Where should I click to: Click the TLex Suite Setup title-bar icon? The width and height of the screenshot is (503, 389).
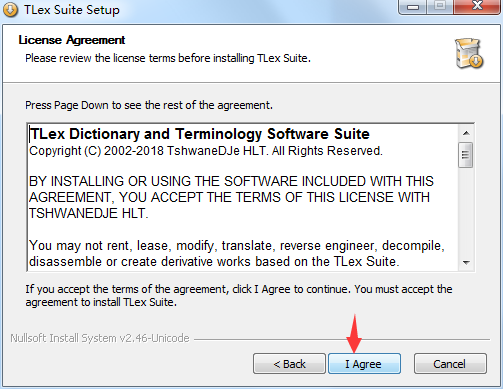pyautogui.click(x=10, y=9)
